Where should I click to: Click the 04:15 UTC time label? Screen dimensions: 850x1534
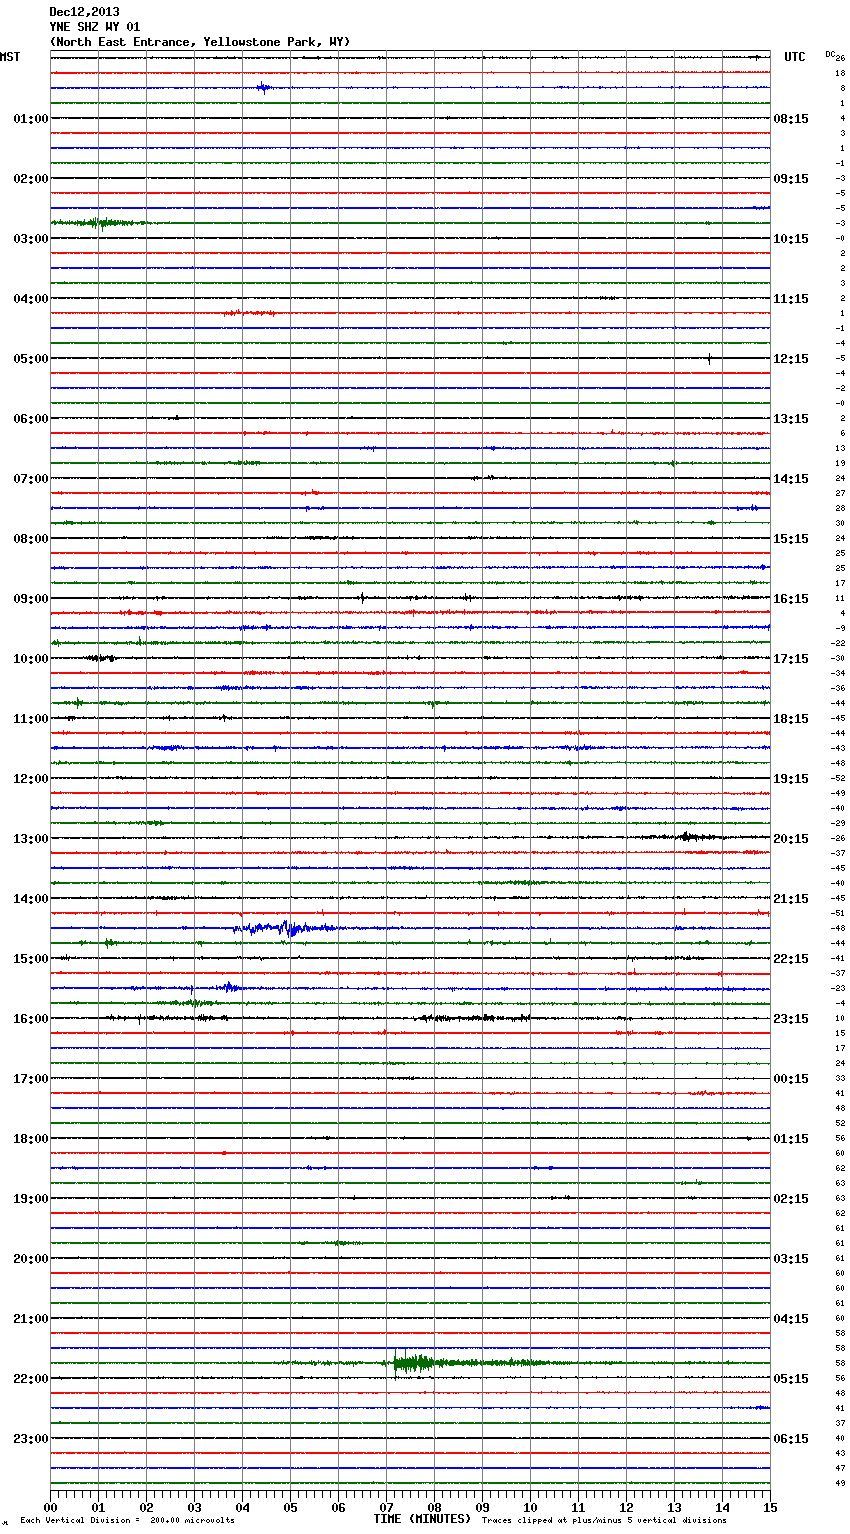(x=791, y=1319)
